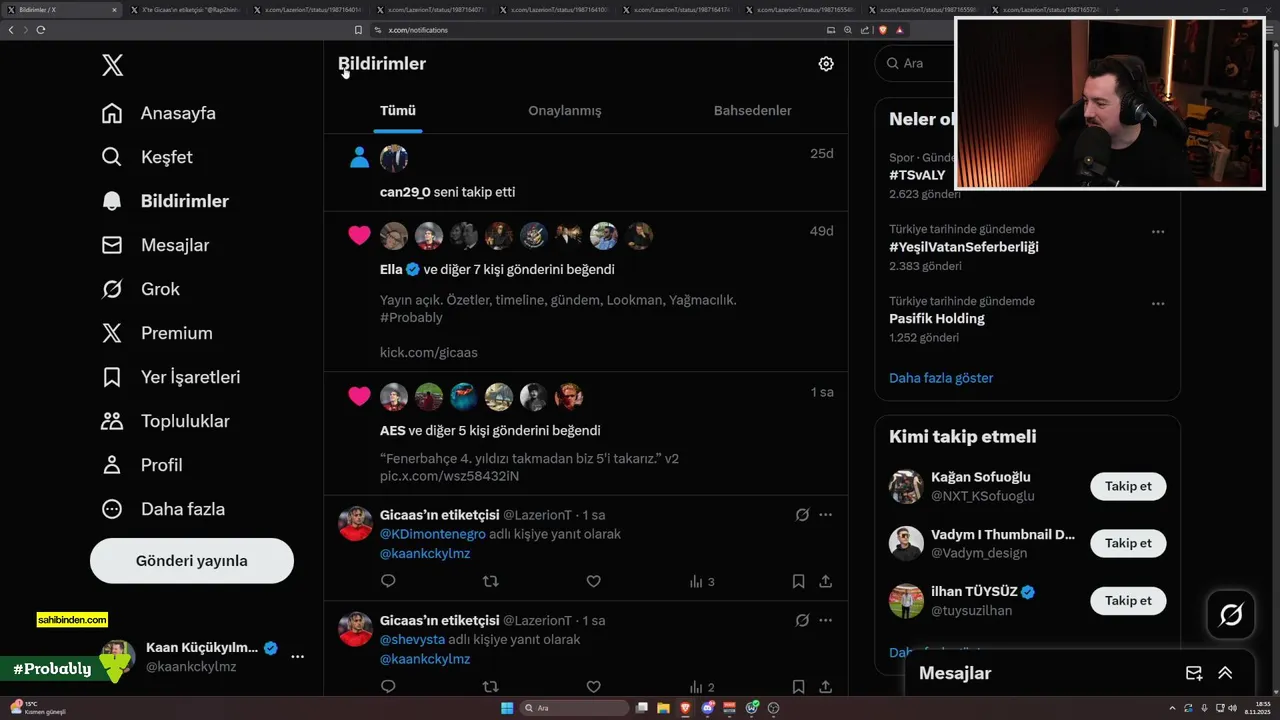Like the reply to @KDimontenegro
Viewport: 1280px width, 720px height.
point(593,581)
